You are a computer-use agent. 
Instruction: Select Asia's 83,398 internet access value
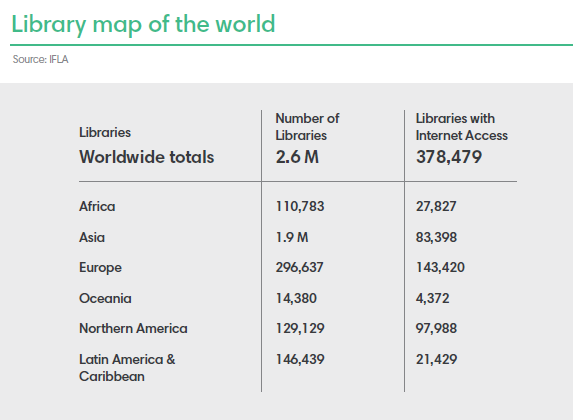pyautogui.click(x=436, y=238)
